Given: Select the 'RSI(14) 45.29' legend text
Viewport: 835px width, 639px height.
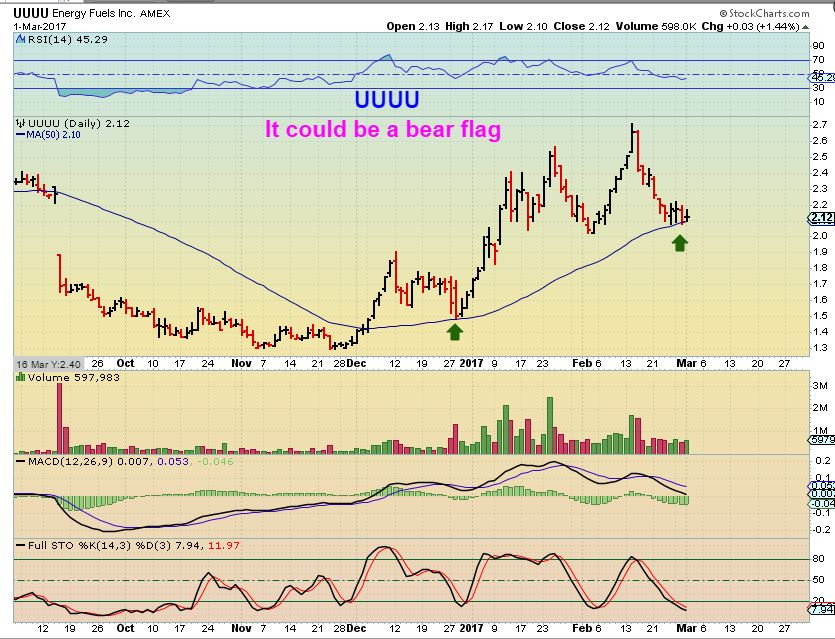Looking at the screenshot, I should pos(68,39).
